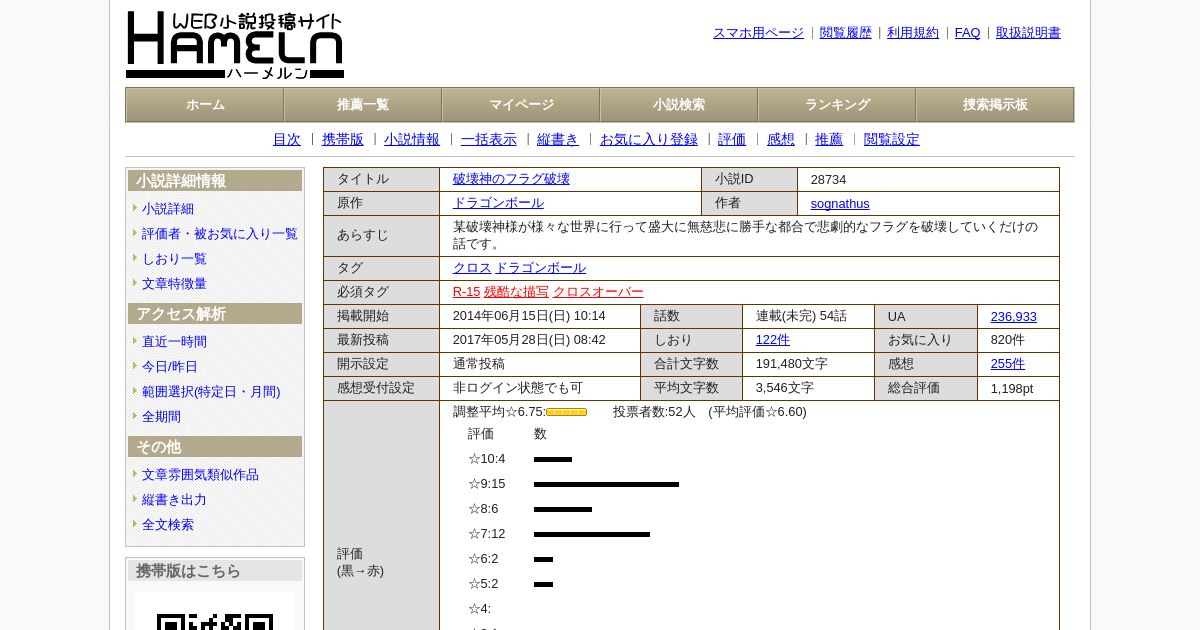Open the 小説検索 navigation tab
This screenshot has width=1200, height=630.
[679, 105]
